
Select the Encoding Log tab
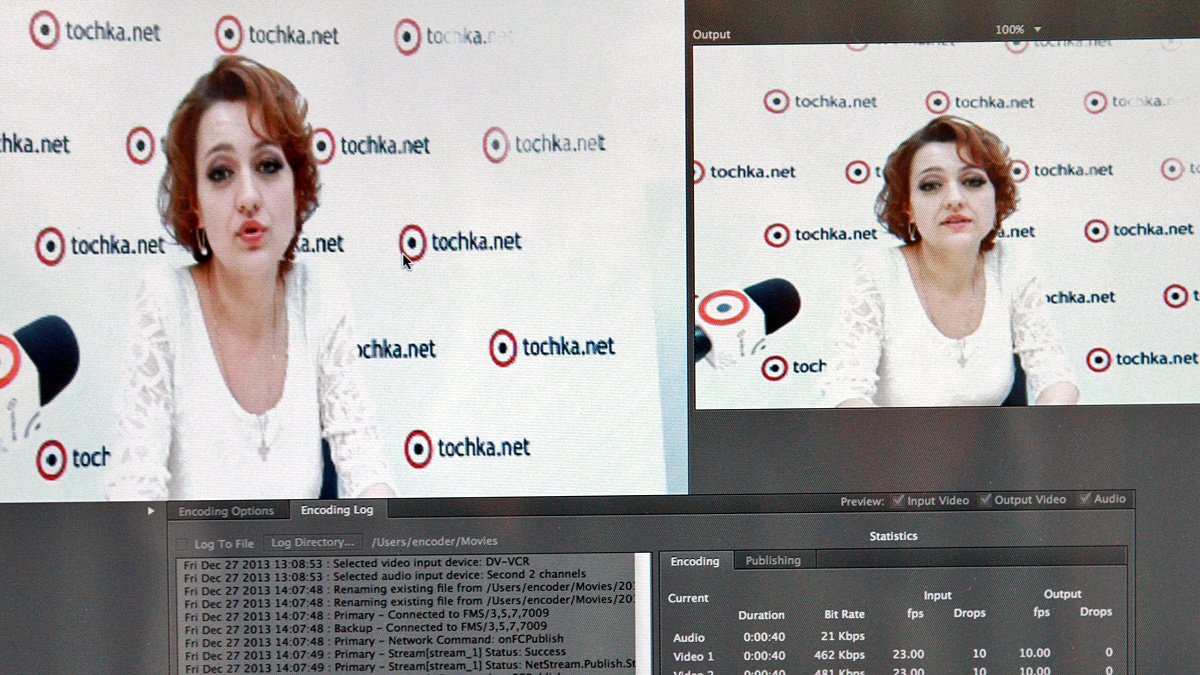(x=337, y=510)
